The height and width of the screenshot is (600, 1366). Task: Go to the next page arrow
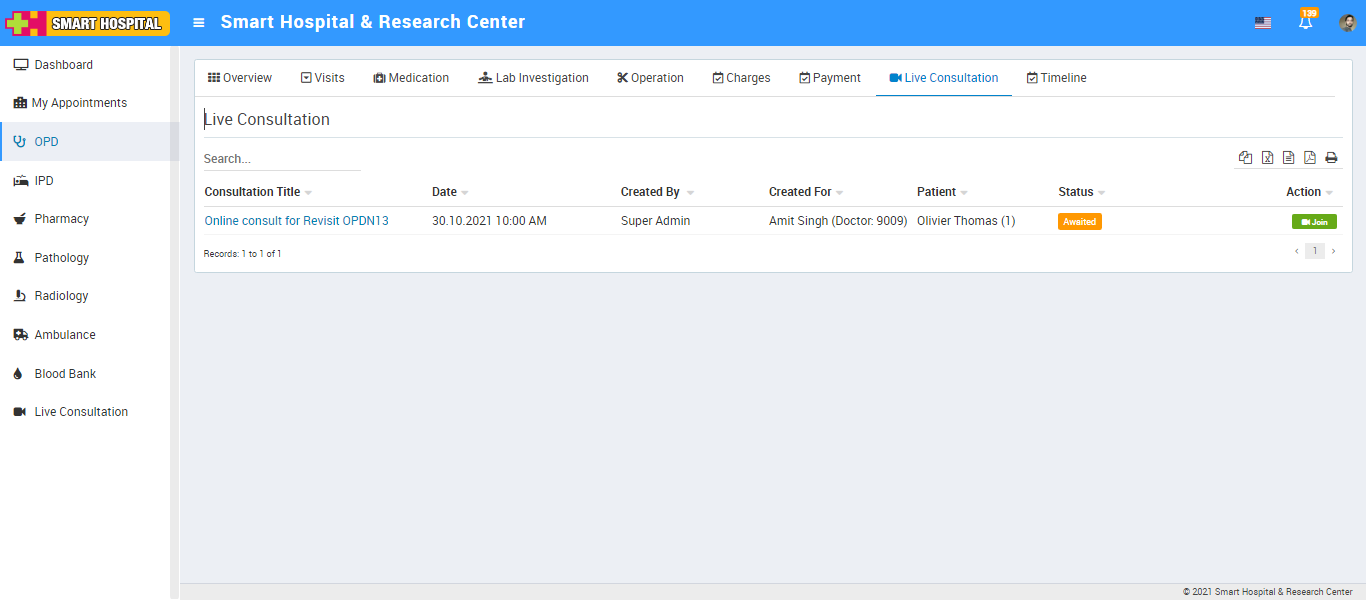(1333, 251)
